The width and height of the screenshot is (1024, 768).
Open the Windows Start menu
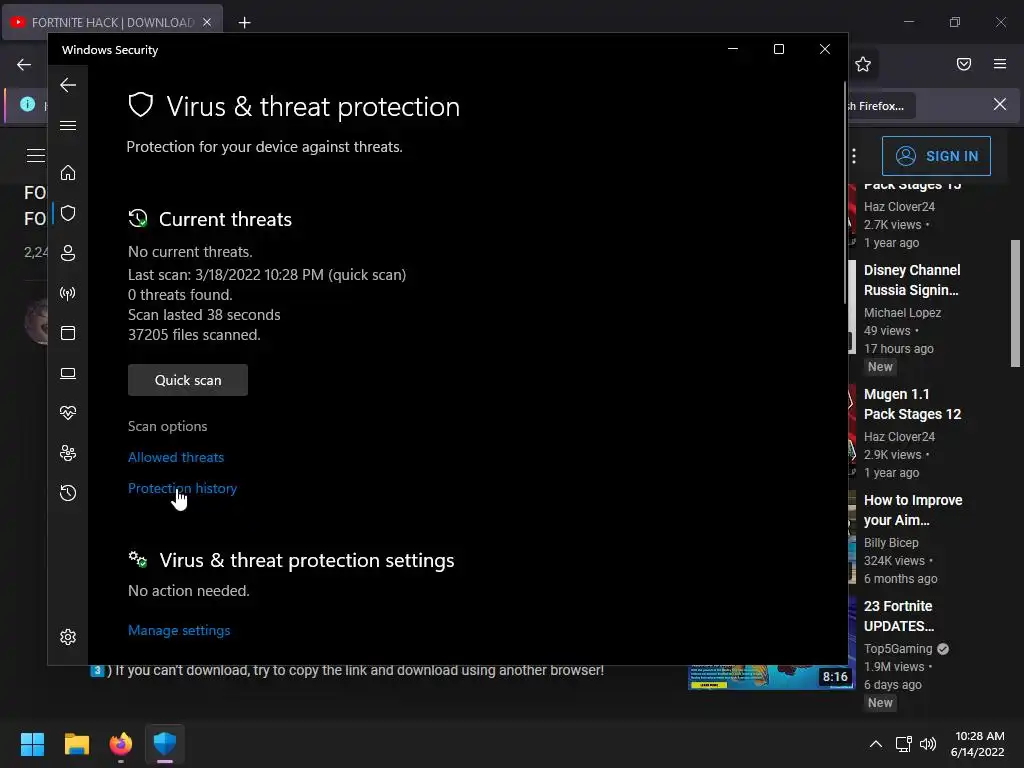point(33,744)
